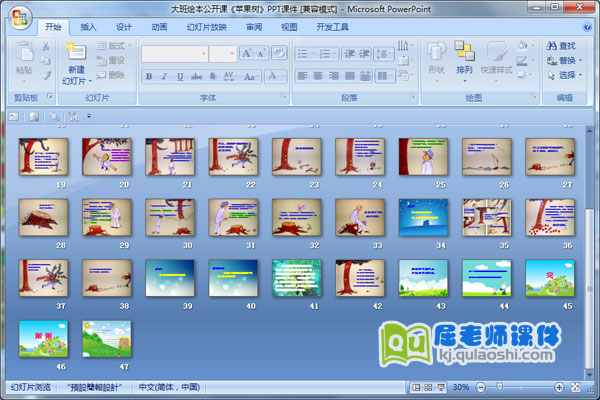Open the Insert (插入) tab
This screenshot has width=600, height=400.
(89, 27)
